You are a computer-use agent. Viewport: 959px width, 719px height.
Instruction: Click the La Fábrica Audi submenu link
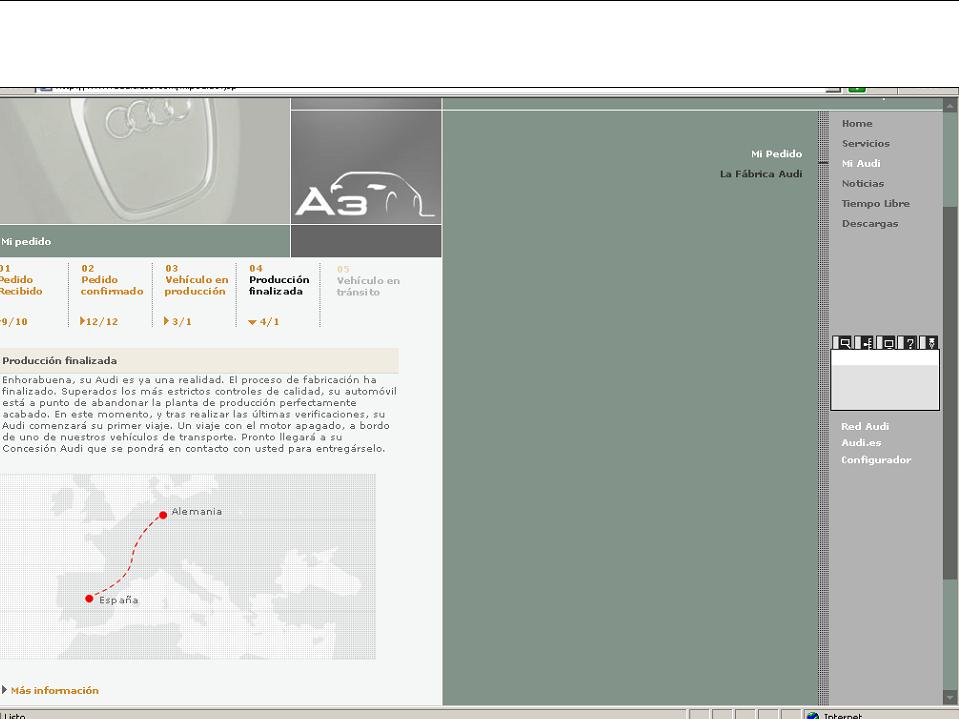pos(761,174)
